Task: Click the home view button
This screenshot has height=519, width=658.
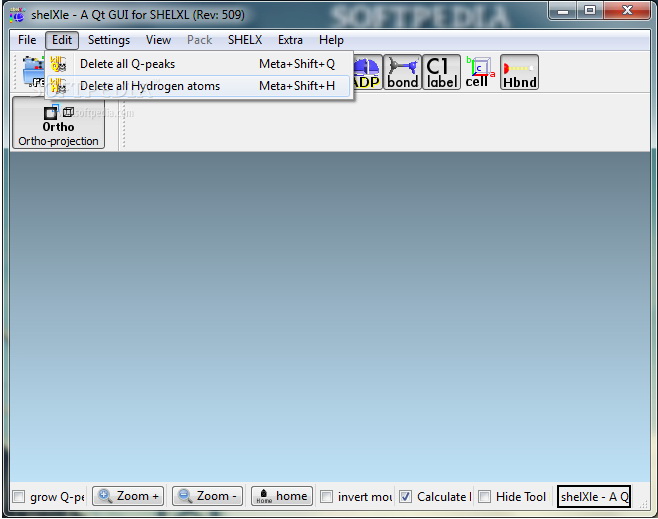Action: (x=282, y=496)
